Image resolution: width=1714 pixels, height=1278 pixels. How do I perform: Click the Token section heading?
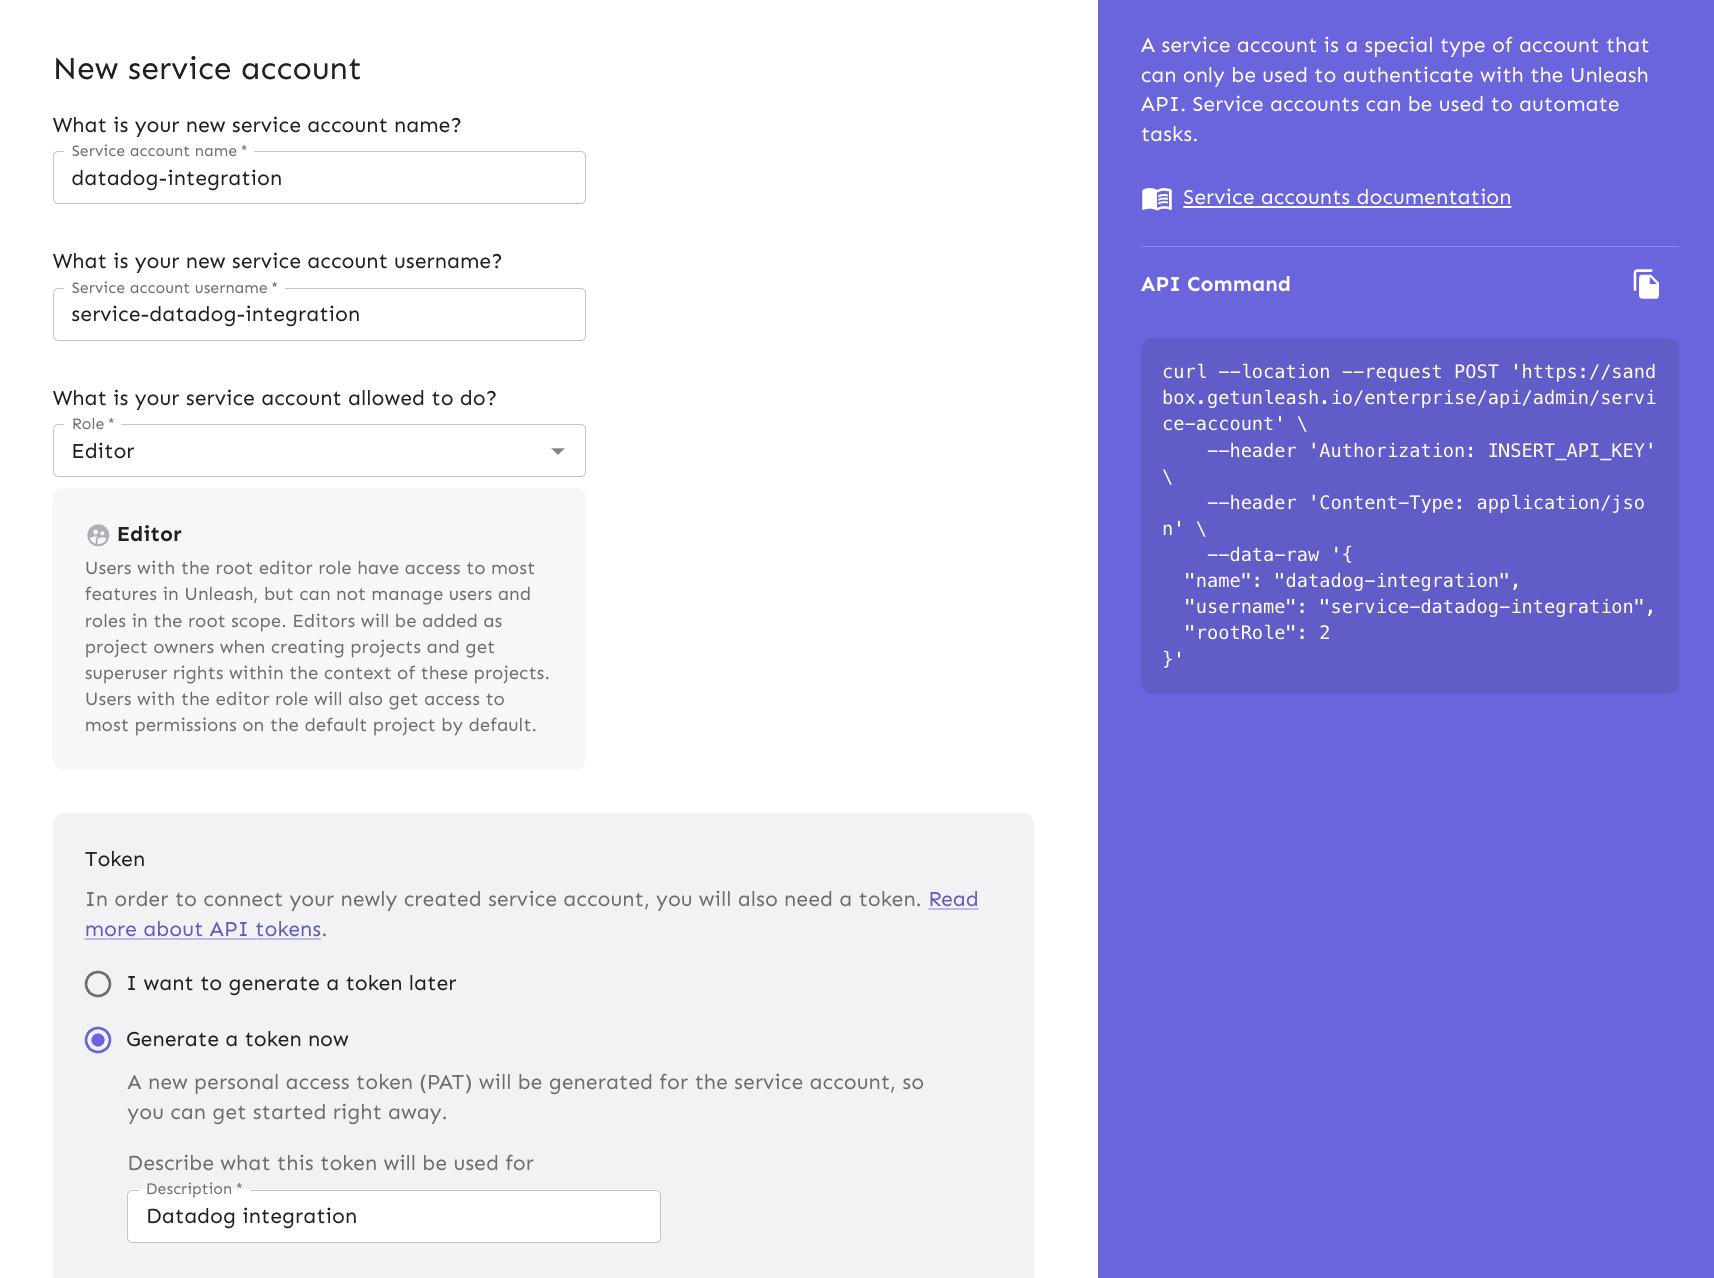[x=114, y=859]
